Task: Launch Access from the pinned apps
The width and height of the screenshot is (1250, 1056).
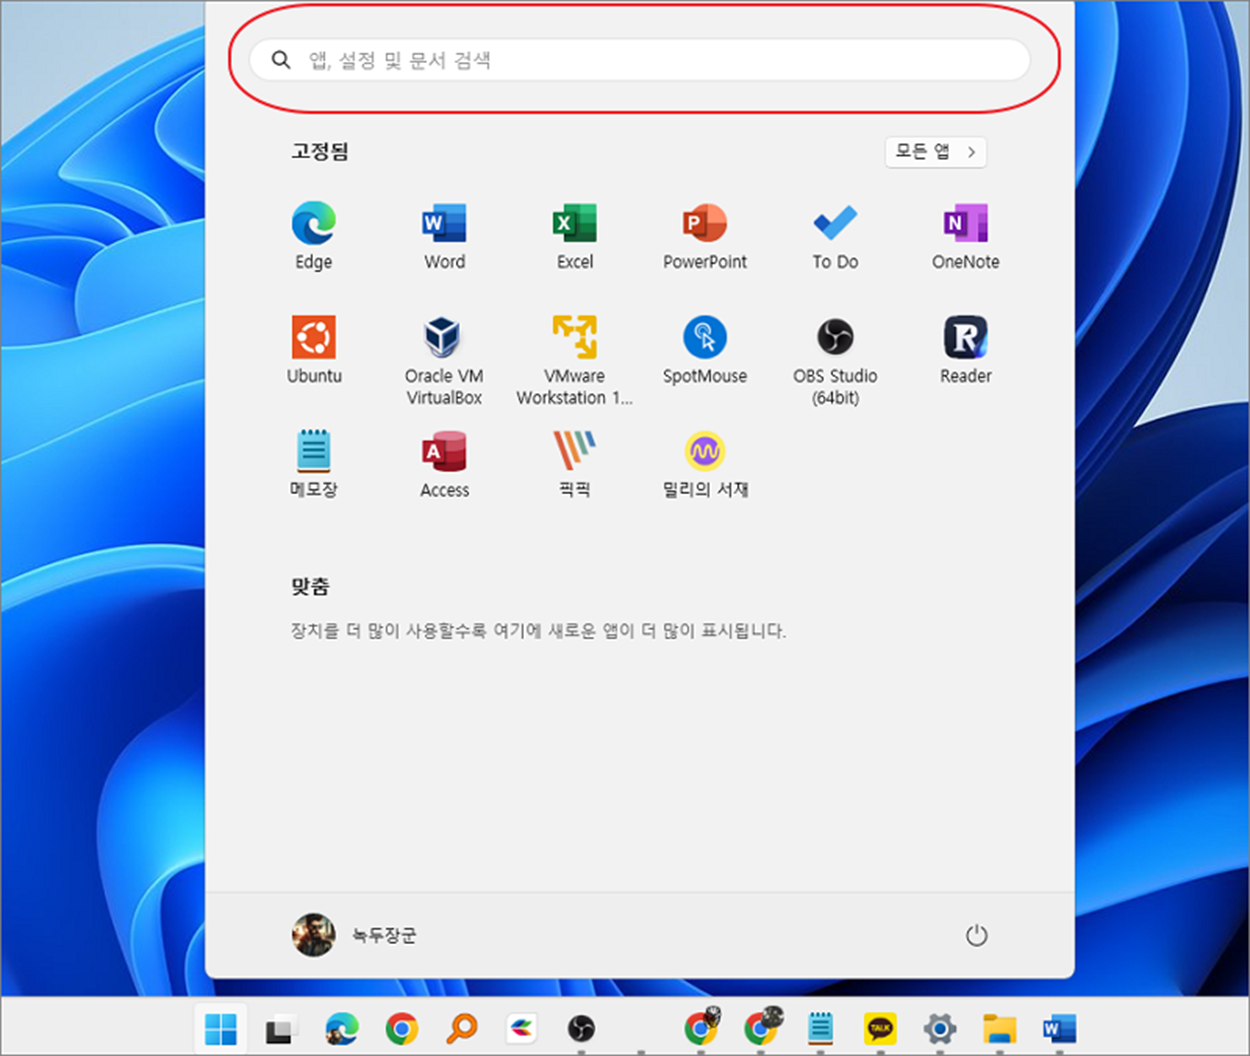Action: tap(444, 464)
